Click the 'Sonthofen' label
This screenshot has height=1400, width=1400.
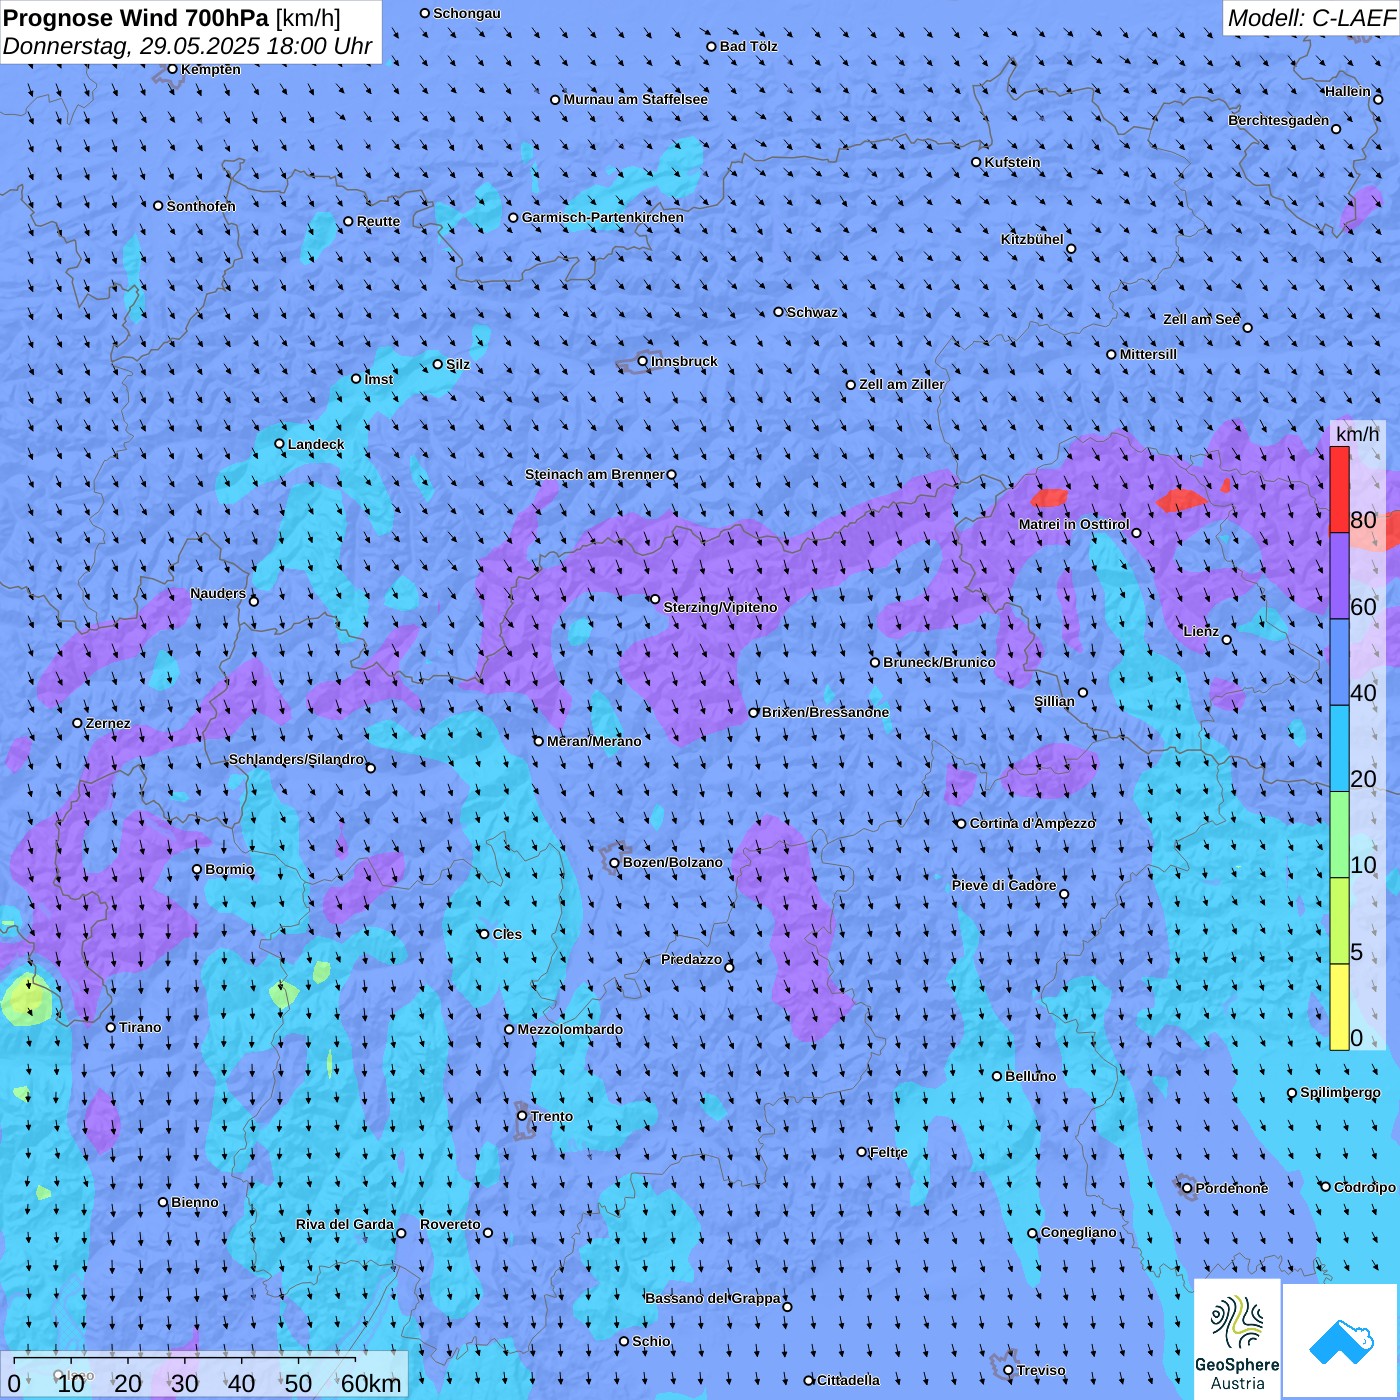pyautogui.click(x=201, y=207)
